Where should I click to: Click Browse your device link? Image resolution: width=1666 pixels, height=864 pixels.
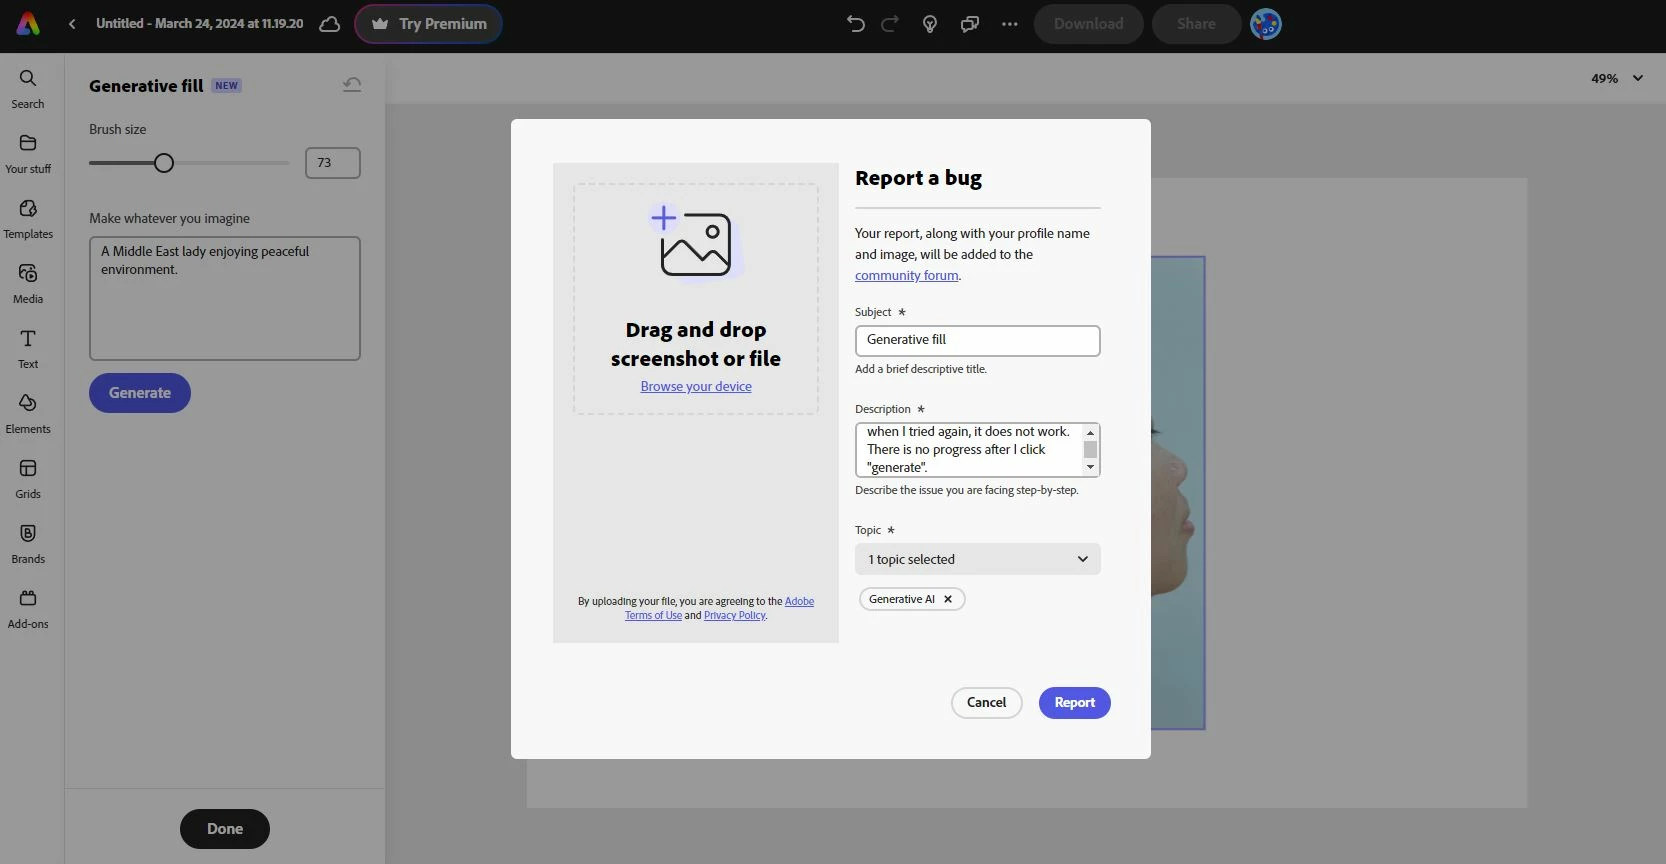pos(696,387)
